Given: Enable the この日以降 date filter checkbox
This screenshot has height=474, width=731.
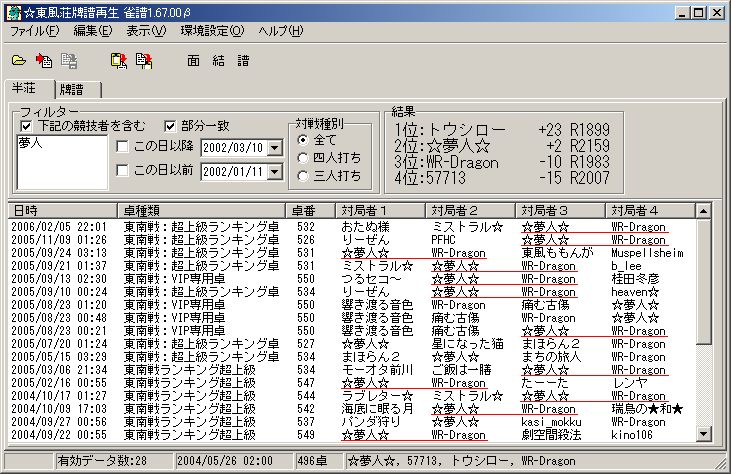Looking at the screenshot, I should point(124,148).
